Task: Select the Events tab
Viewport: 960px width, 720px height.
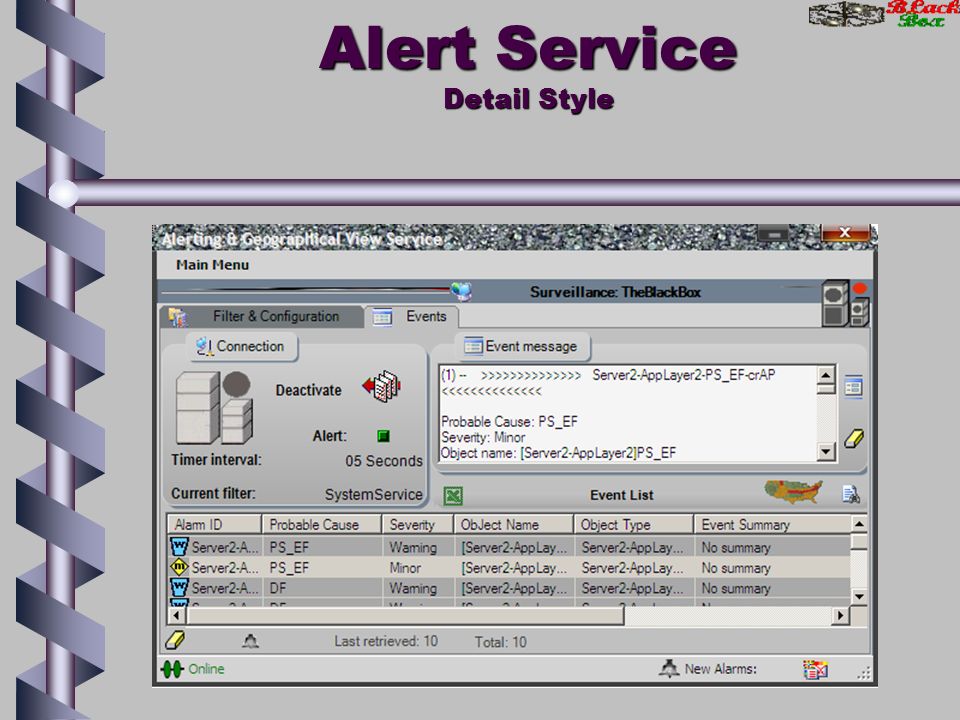Action: (412, 317)
